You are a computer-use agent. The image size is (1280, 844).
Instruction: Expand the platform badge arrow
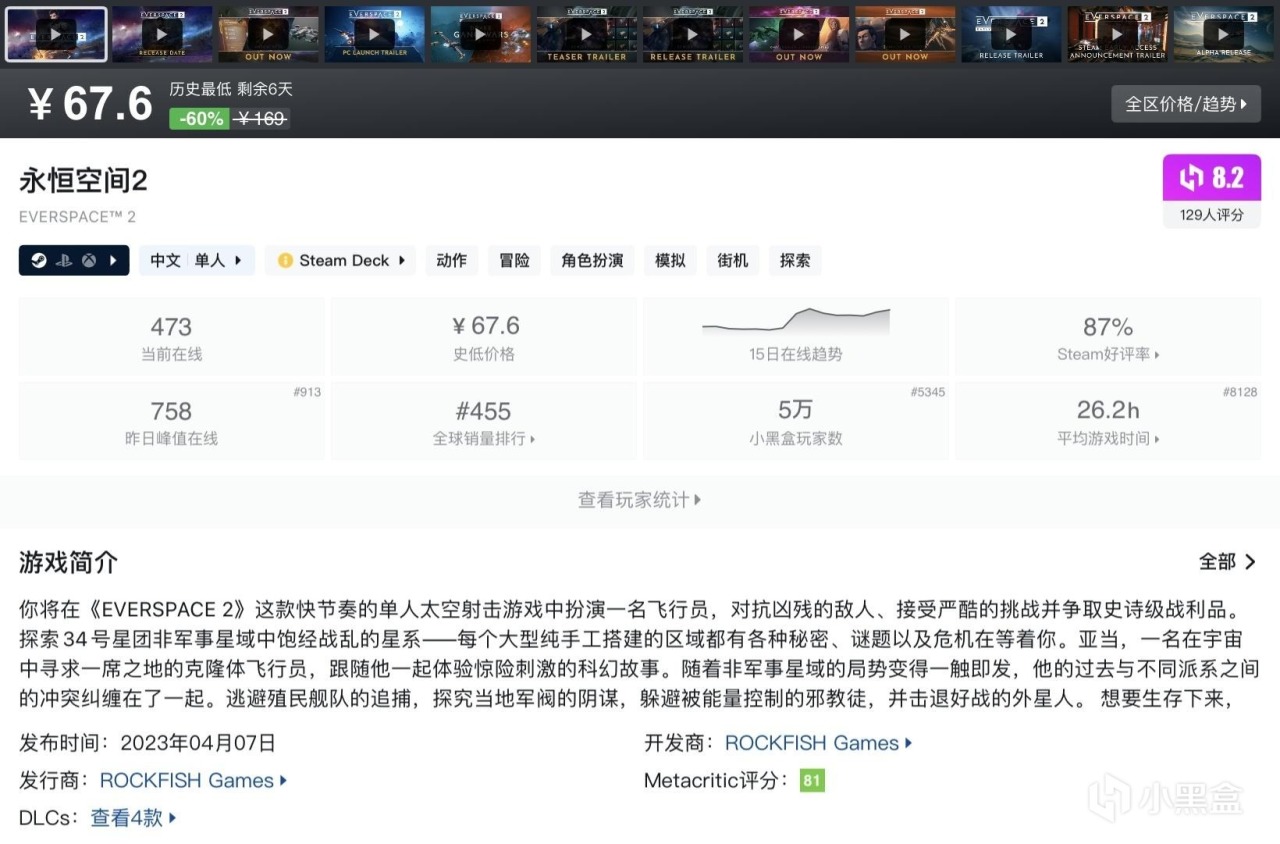113,261
